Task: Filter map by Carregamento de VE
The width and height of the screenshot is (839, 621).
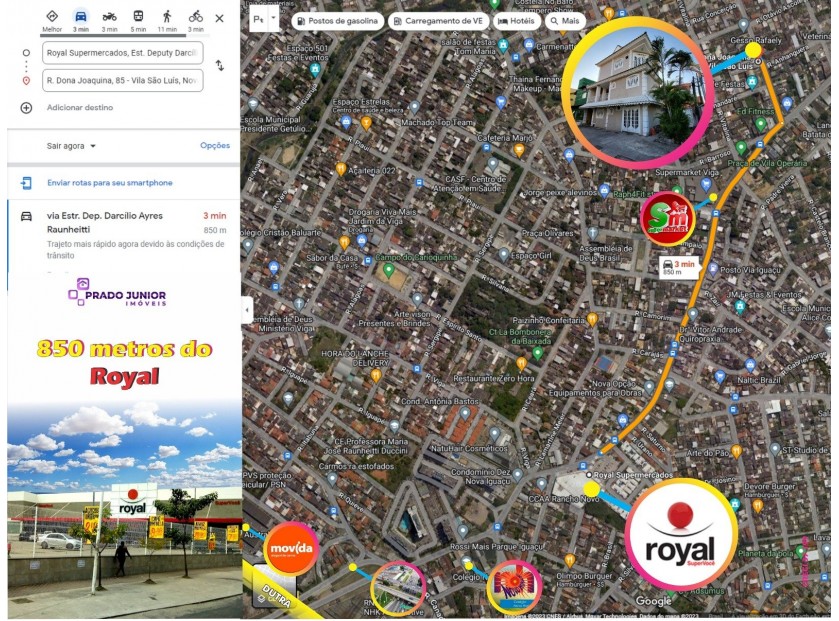Action: (438, 21)
